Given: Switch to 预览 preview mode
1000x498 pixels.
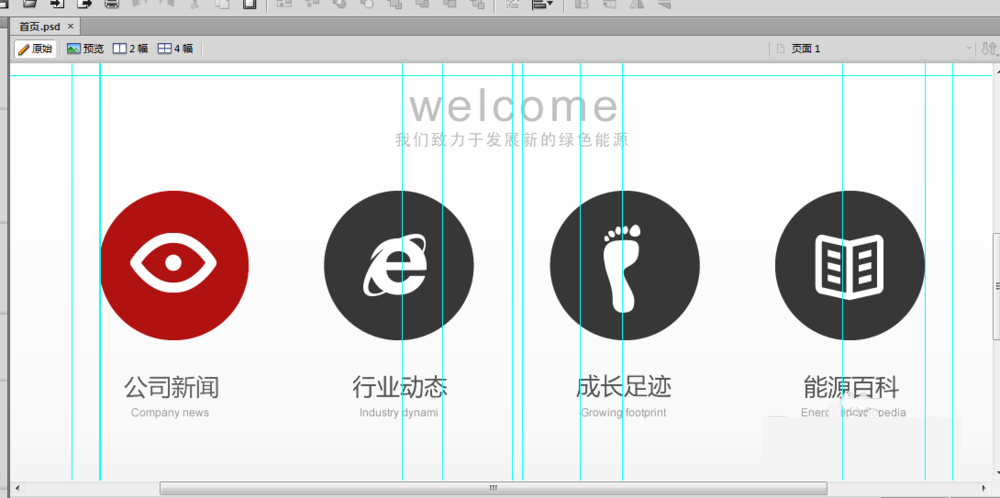Looking at the screenshot, I should pos(85,49).
